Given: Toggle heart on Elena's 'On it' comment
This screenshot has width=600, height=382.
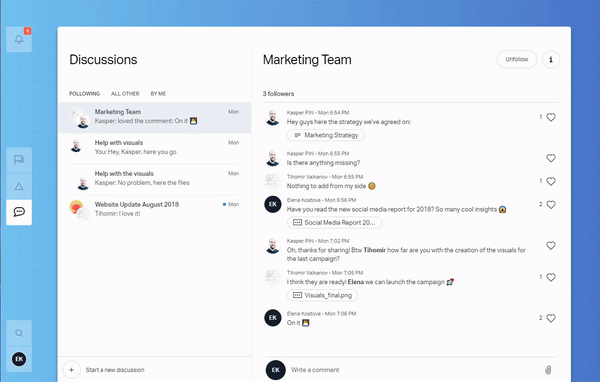Looking at the screenshot, I should pyautogui.click(x=551, y=318).
